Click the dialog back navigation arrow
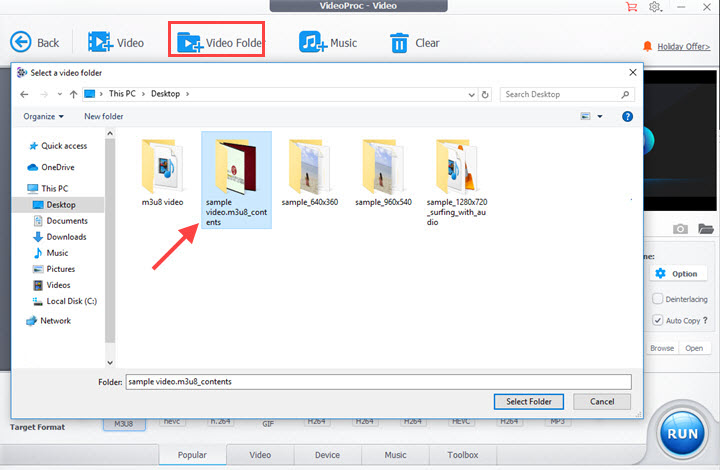 [24, 94]
